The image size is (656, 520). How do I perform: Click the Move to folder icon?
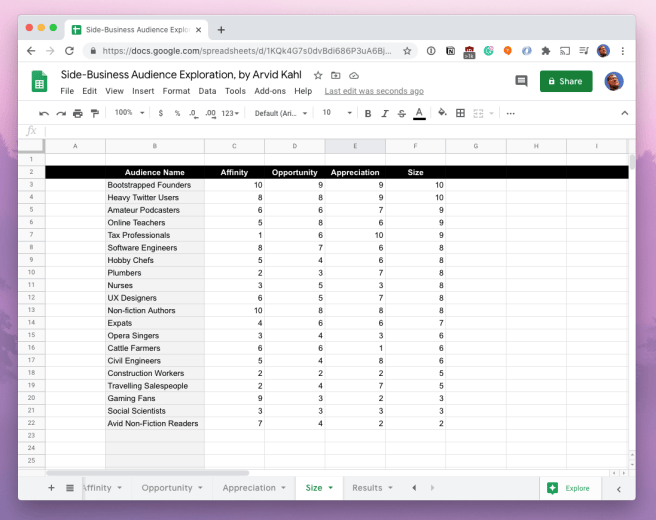(336, 76)
